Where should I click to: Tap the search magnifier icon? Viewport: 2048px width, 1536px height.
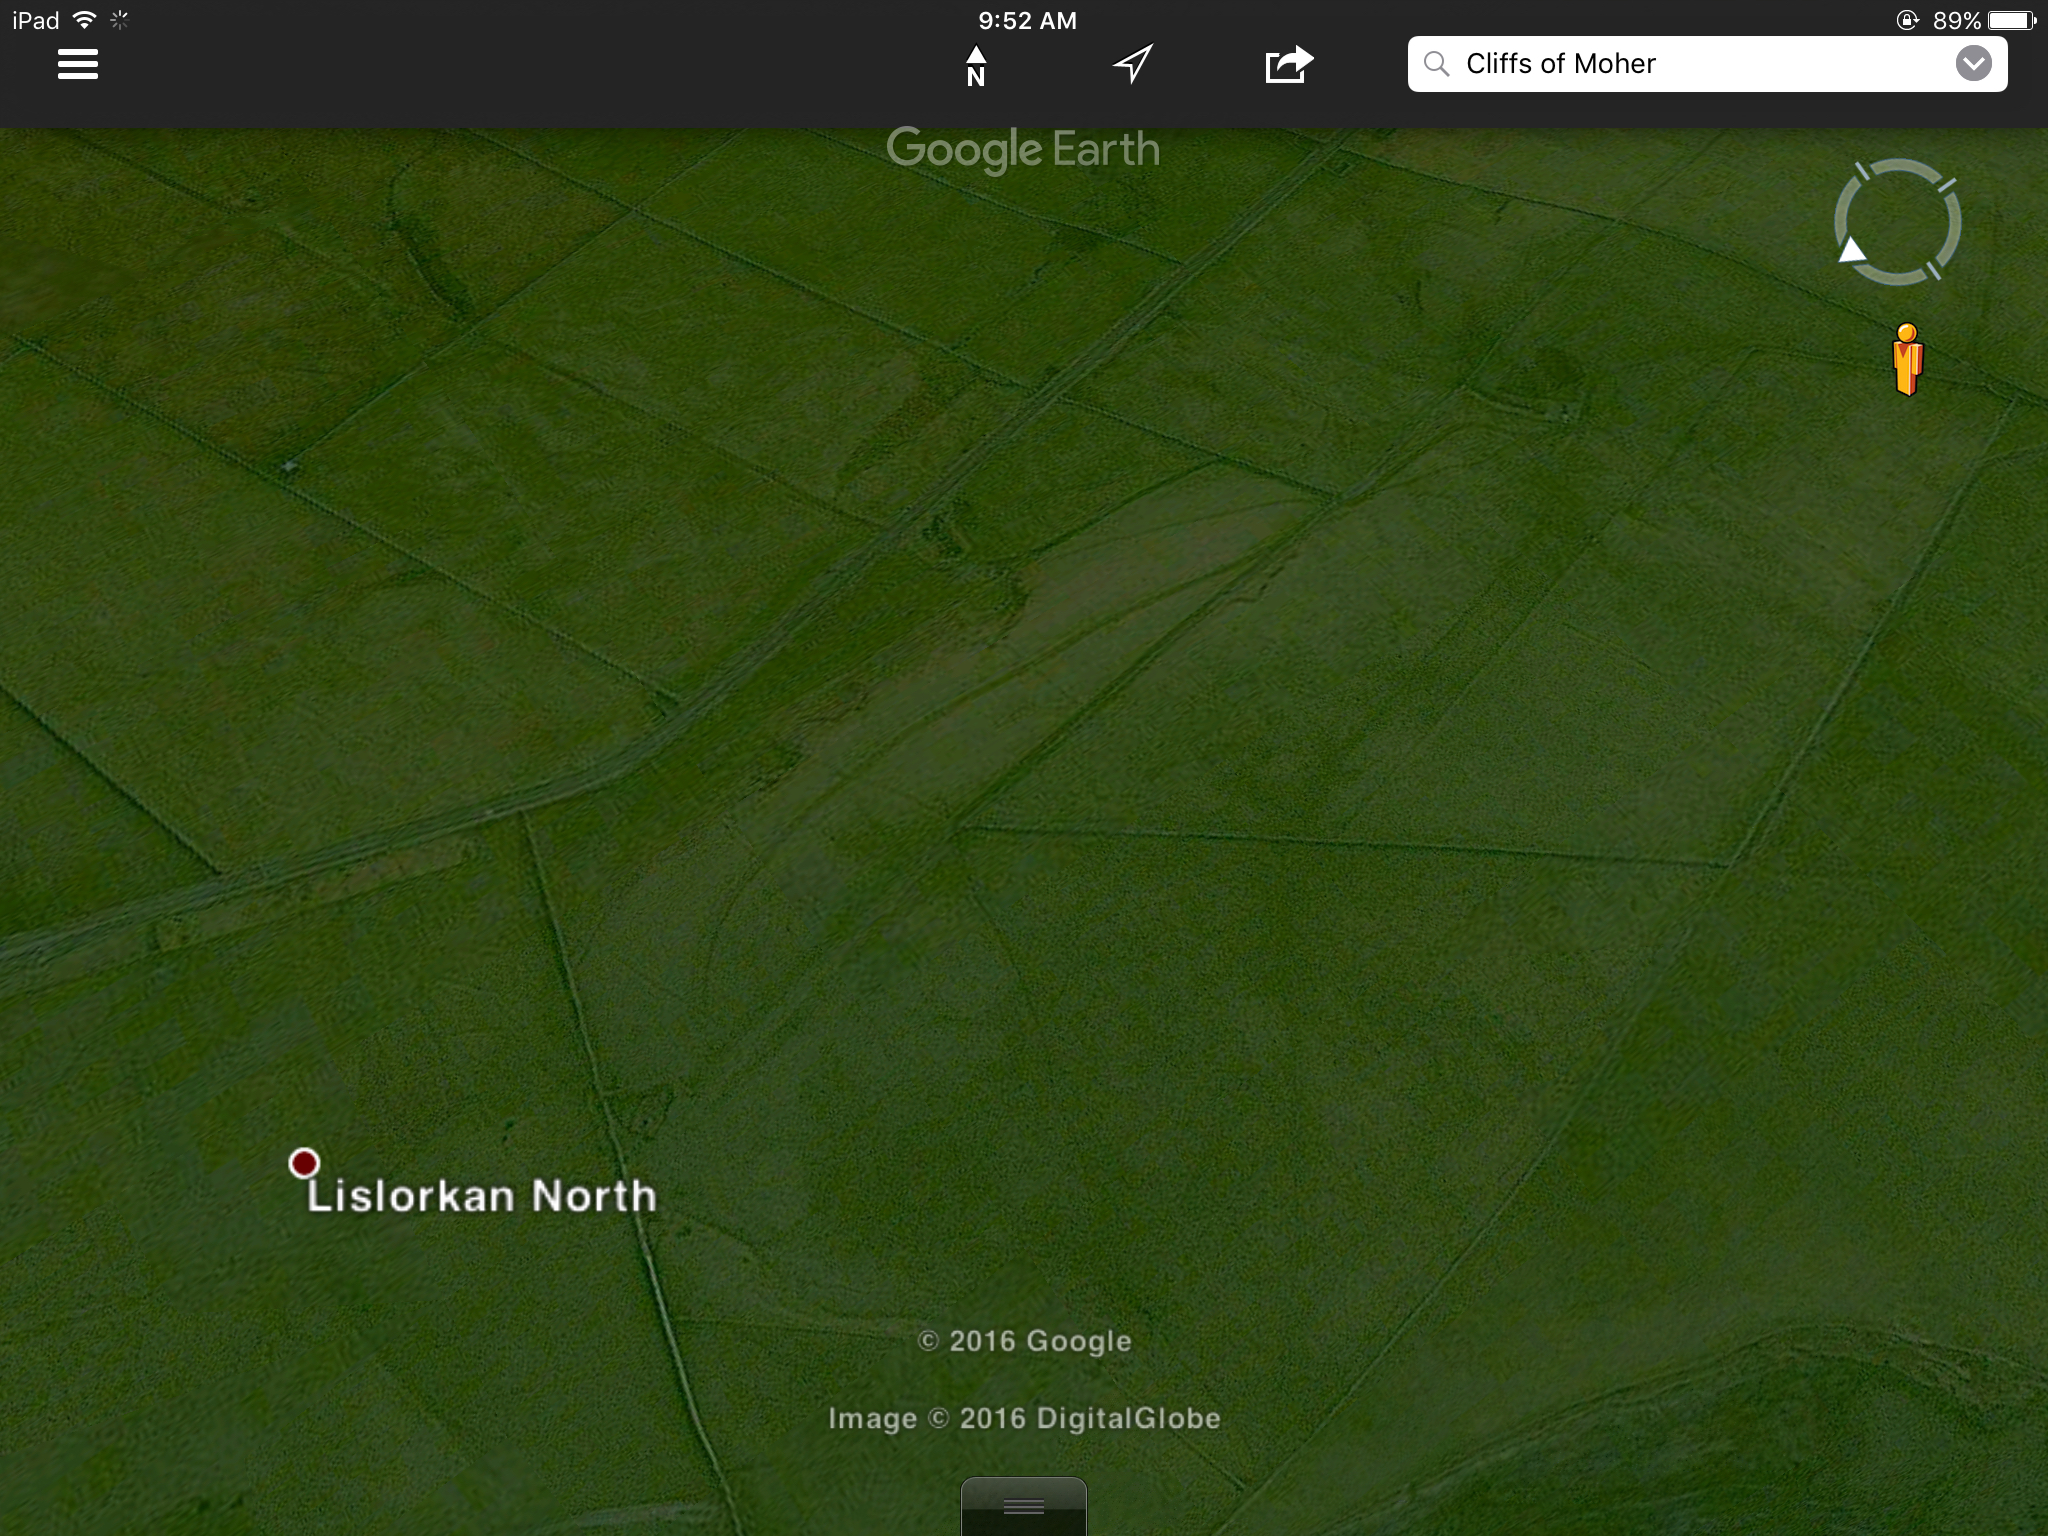[1436, 64]
